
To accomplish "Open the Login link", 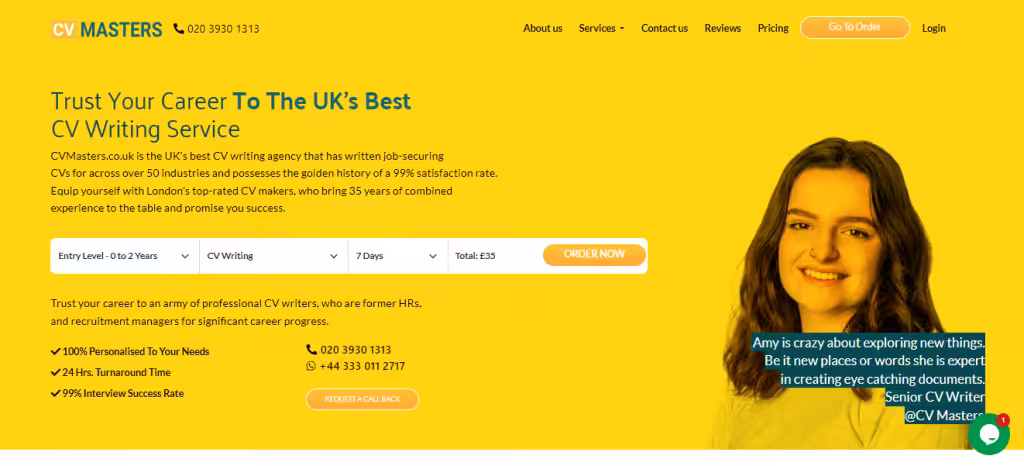I will (934, 29).
